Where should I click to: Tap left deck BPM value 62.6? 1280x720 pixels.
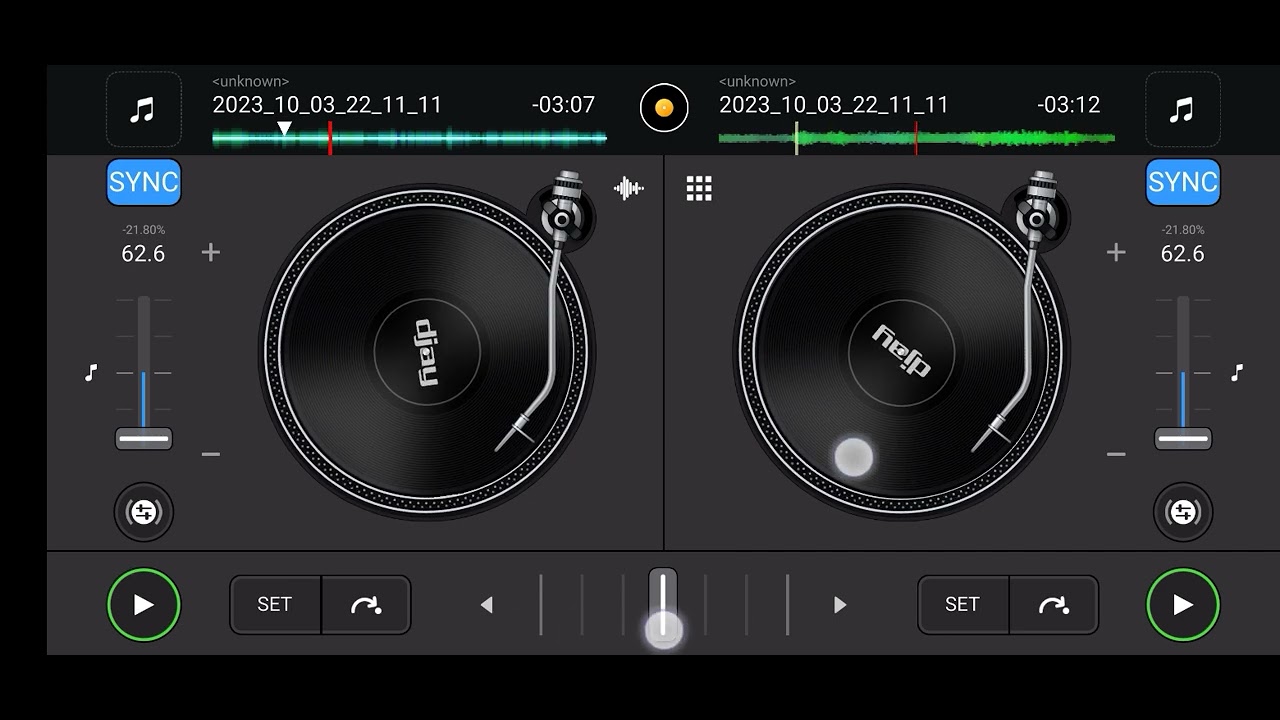[143, 254]
